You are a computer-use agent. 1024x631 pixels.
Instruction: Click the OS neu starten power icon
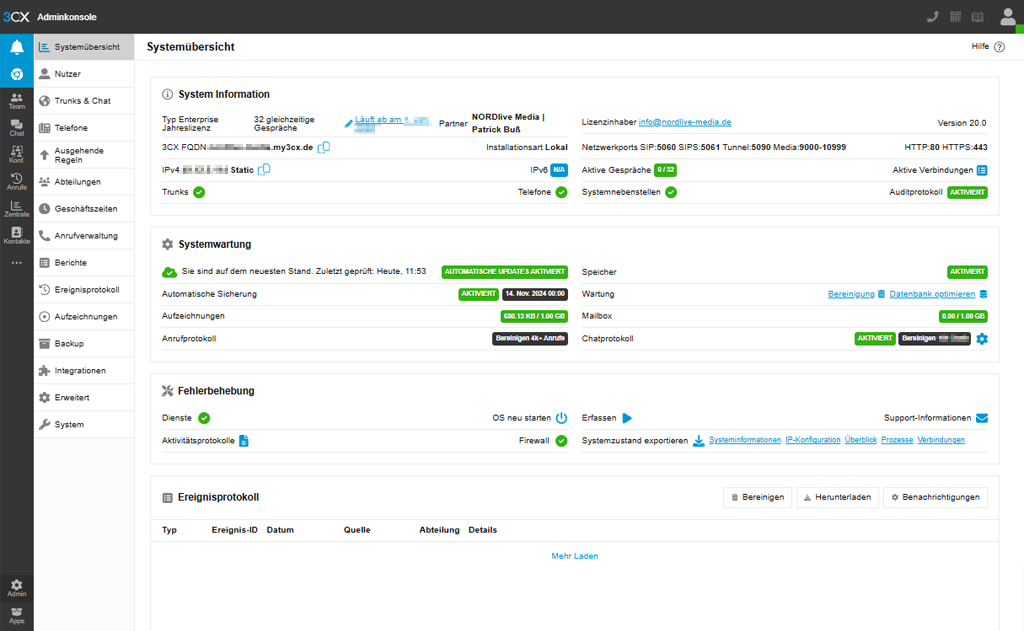(x=561, y=418)
